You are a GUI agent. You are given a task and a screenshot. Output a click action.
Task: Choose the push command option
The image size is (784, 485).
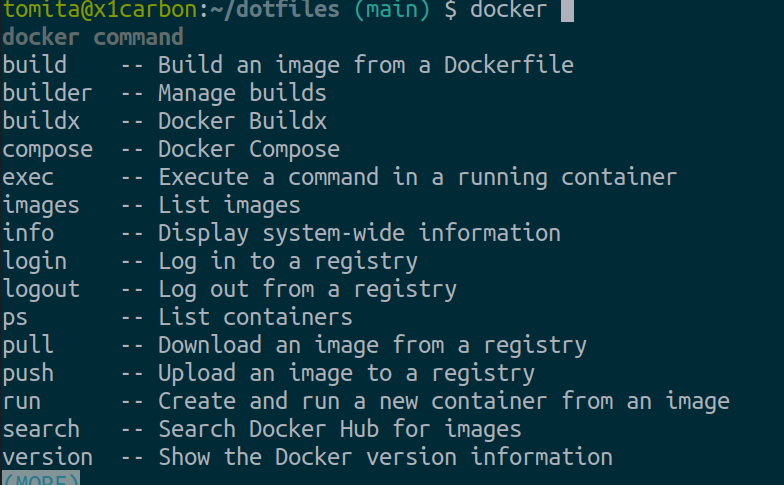pos(28,374)
